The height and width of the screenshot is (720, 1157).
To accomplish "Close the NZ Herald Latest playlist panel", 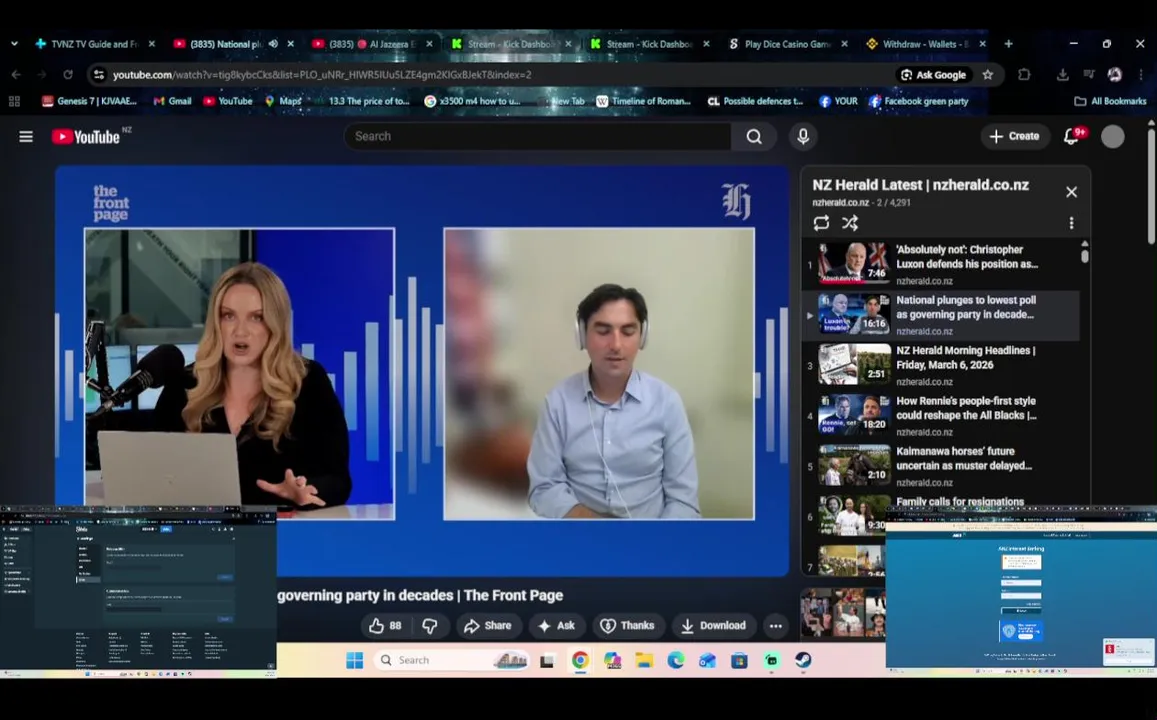I will point(1071,192).
